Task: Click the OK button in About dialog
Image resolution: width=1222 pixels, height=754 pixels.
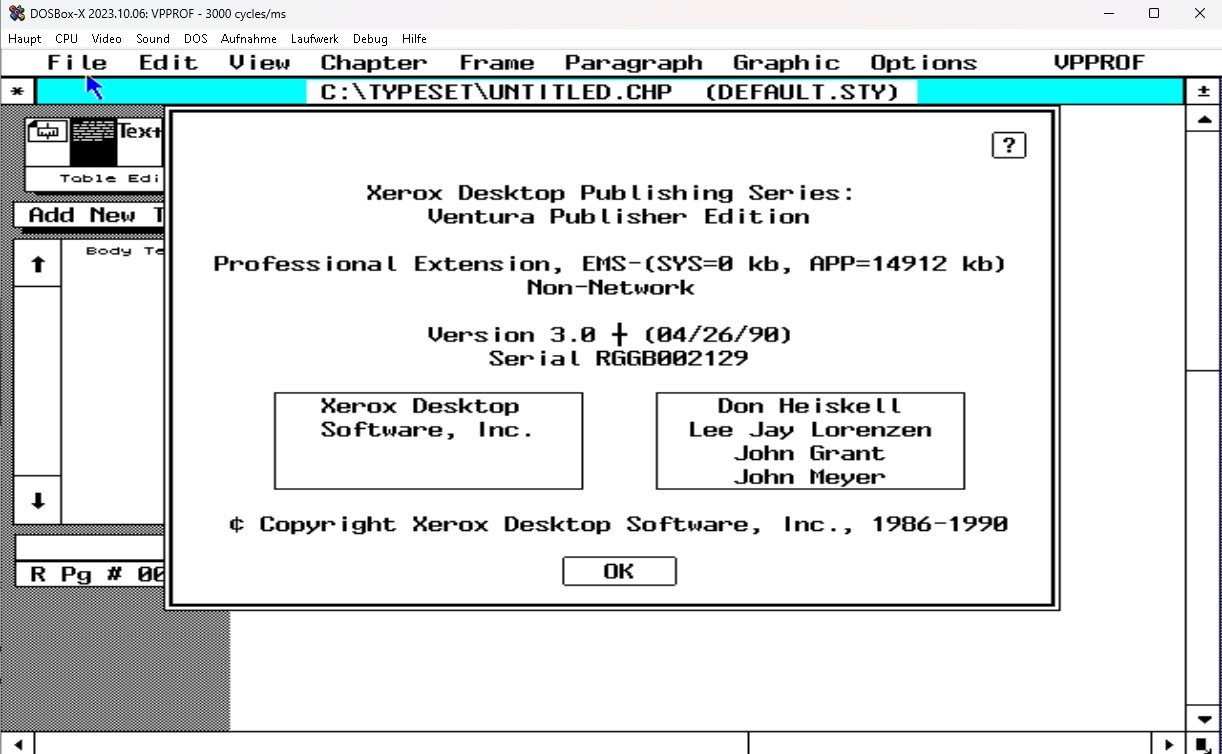Action: tap(619, 571)
